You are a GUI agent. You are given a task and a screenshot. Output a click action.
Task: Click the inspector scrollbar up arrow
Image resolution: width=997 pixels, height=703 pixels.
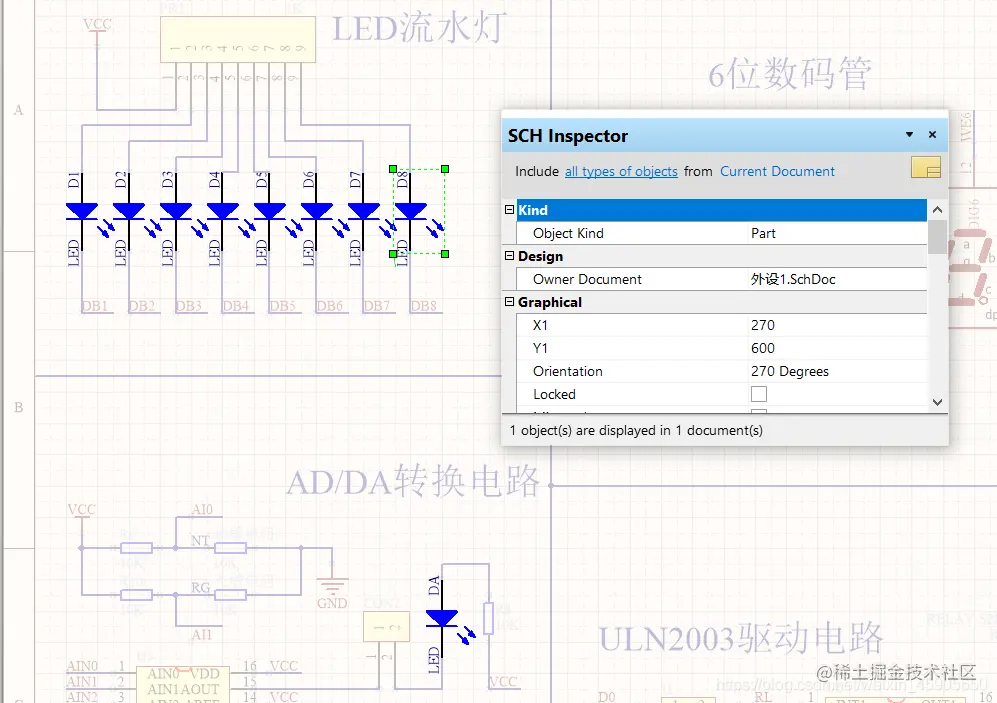937,210
